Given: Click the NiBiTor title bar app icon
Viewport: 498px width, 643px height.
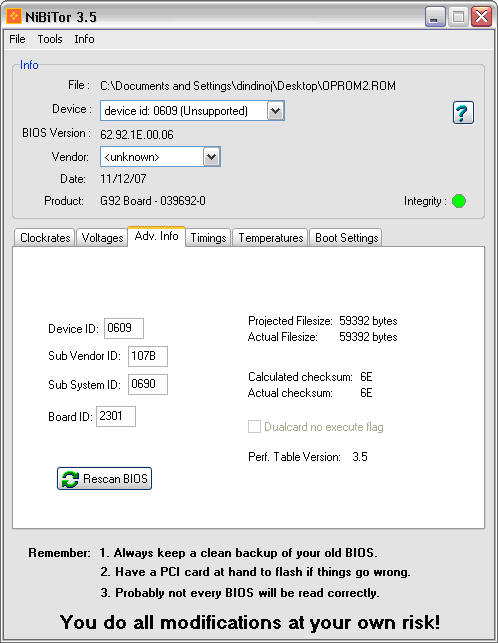Looking at the screenshot, I should [14, 16].
